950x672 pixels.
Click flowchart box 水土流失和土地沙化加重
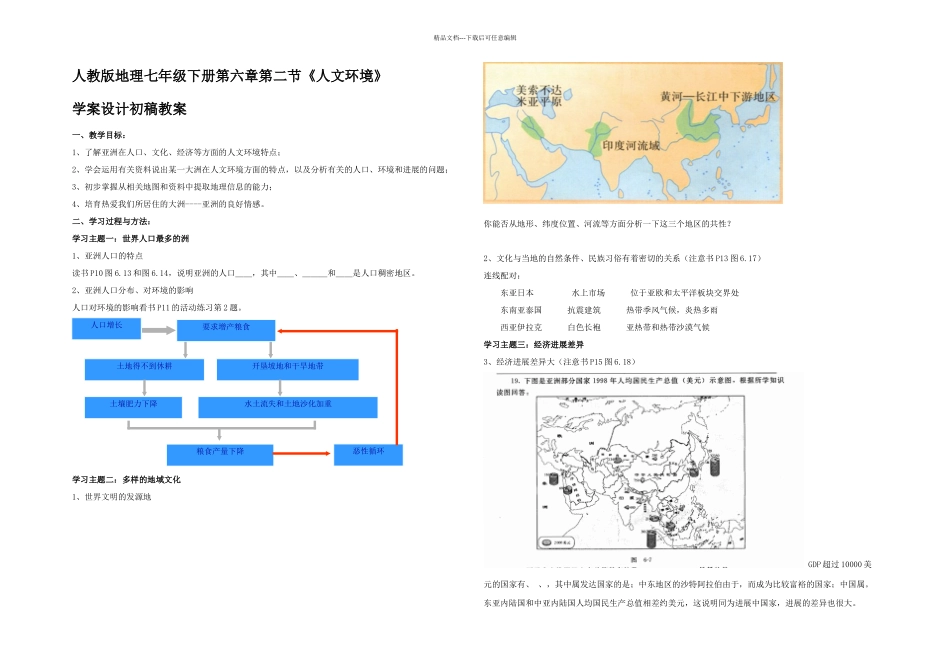[288, 407]
